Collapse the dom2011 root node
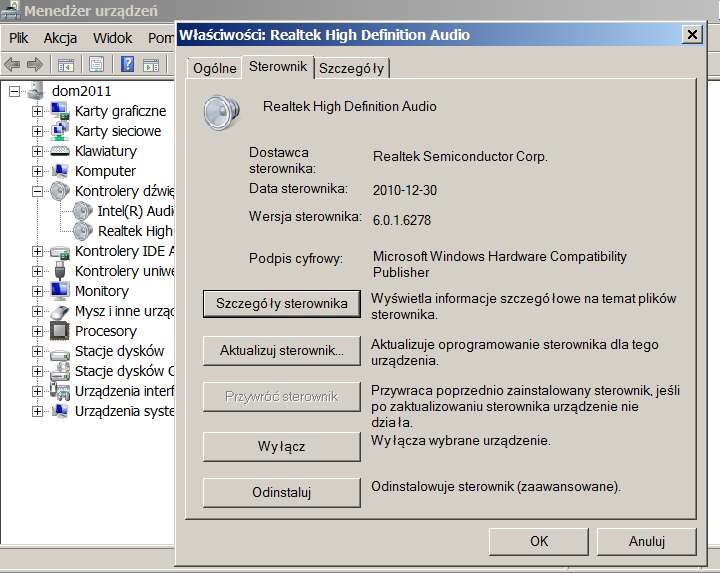This screenshot has height=573, width=720. pyautogui.click(x=14, y=91)
